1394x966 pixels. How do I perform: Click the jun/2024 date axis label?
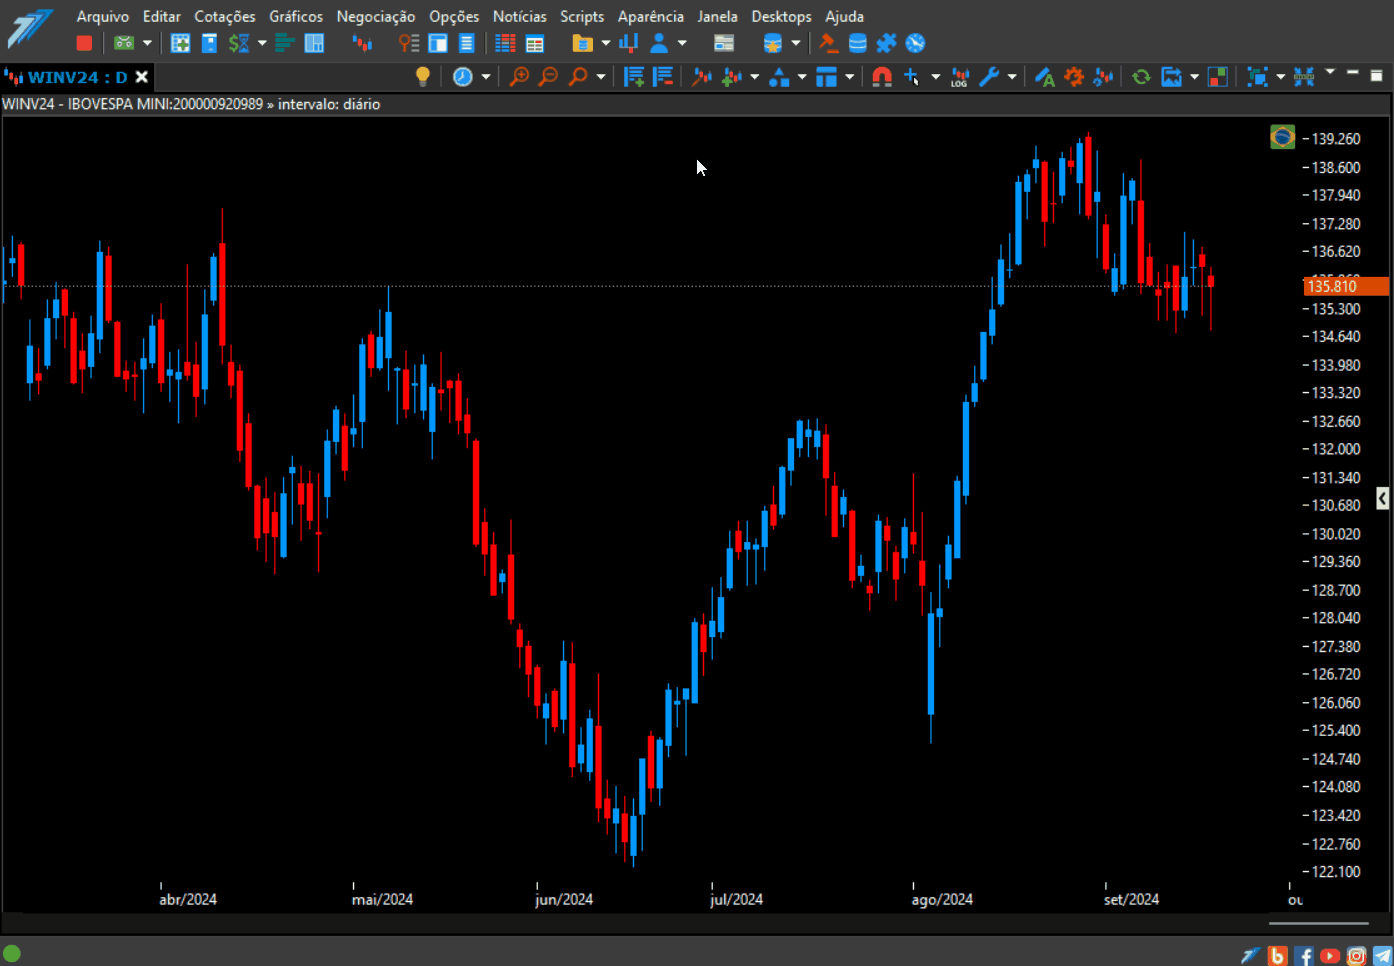564,899
